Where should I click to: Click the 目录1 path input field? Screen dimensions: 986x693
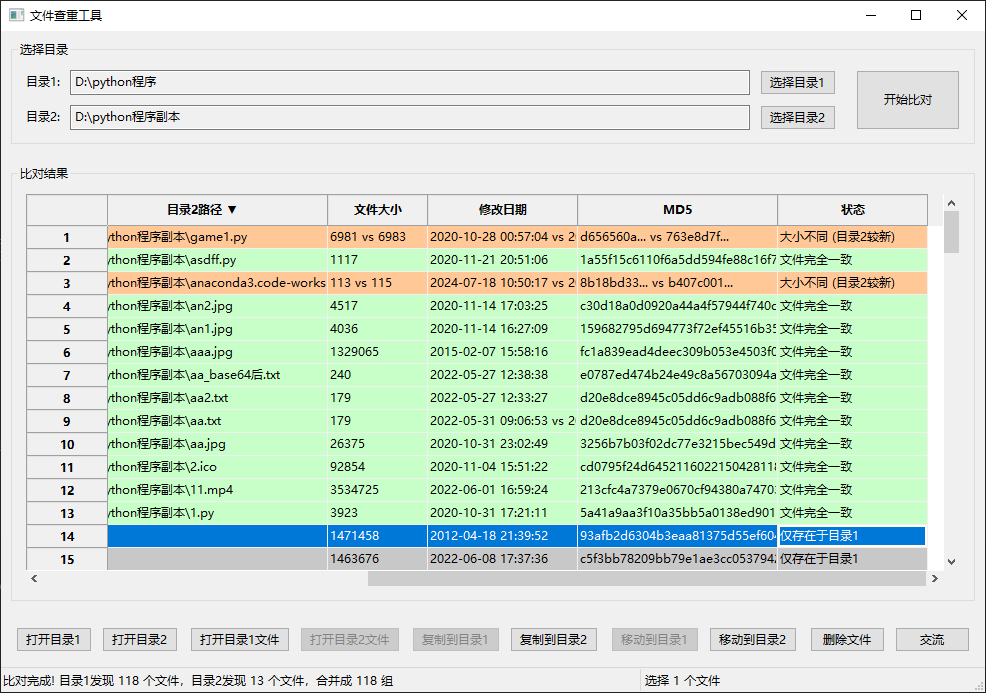click(409, 82)
